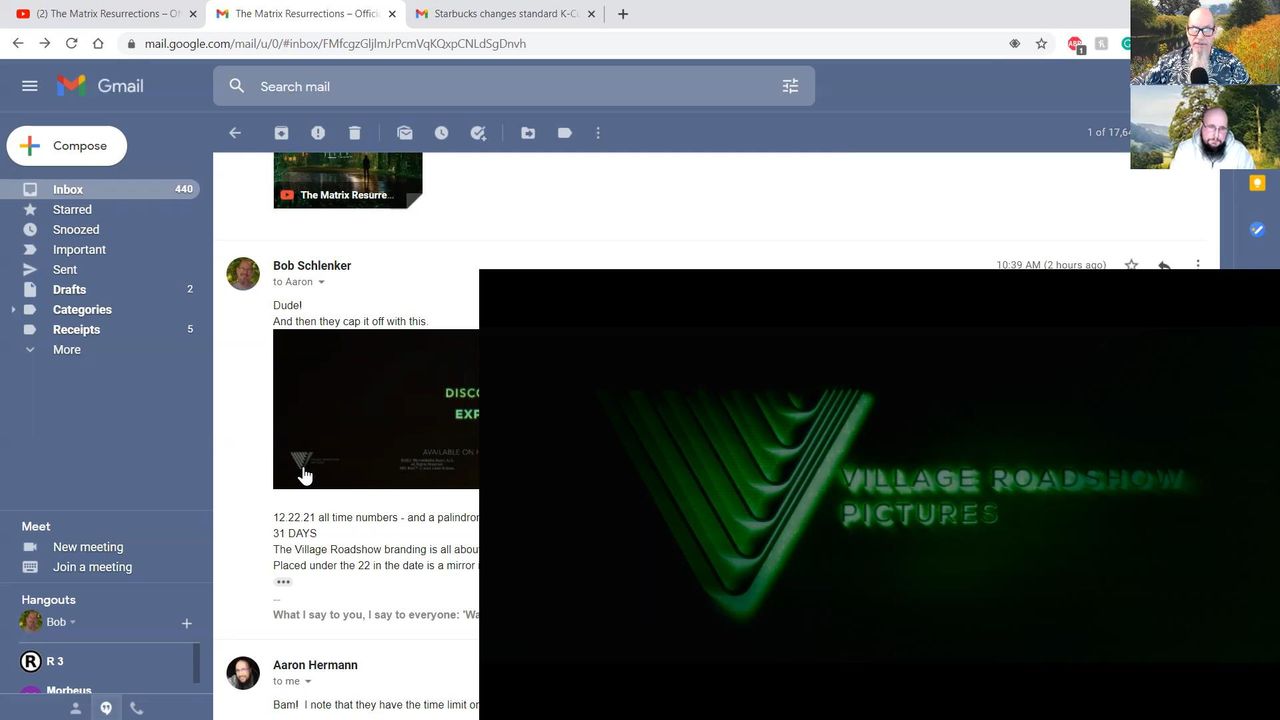
Task: Show recipient details under Bob Schlenker
Action: tap(321, 282)
